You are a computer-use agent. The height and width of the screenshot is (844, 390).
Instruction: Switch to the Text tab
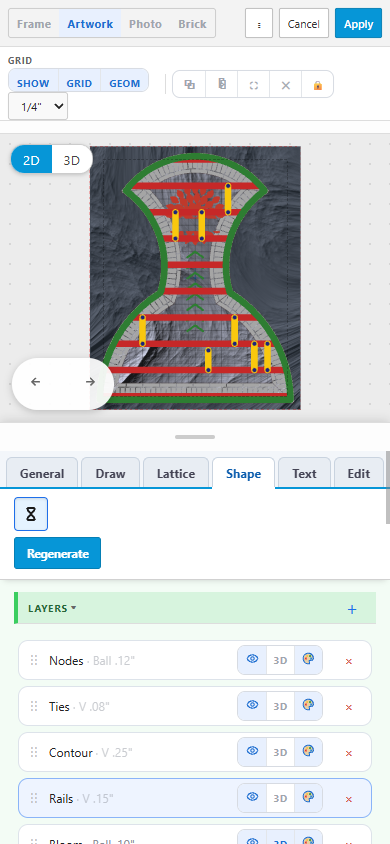coord(304,473)
